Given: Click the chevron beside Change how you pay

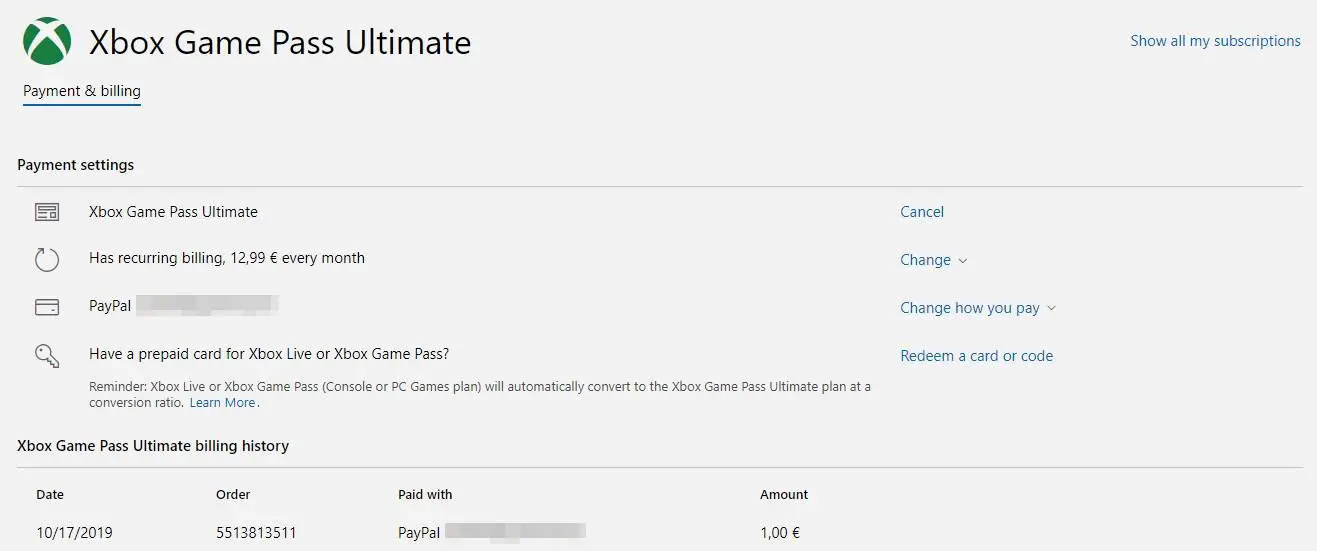Looking at the screenshot, I should (1051, 309).
